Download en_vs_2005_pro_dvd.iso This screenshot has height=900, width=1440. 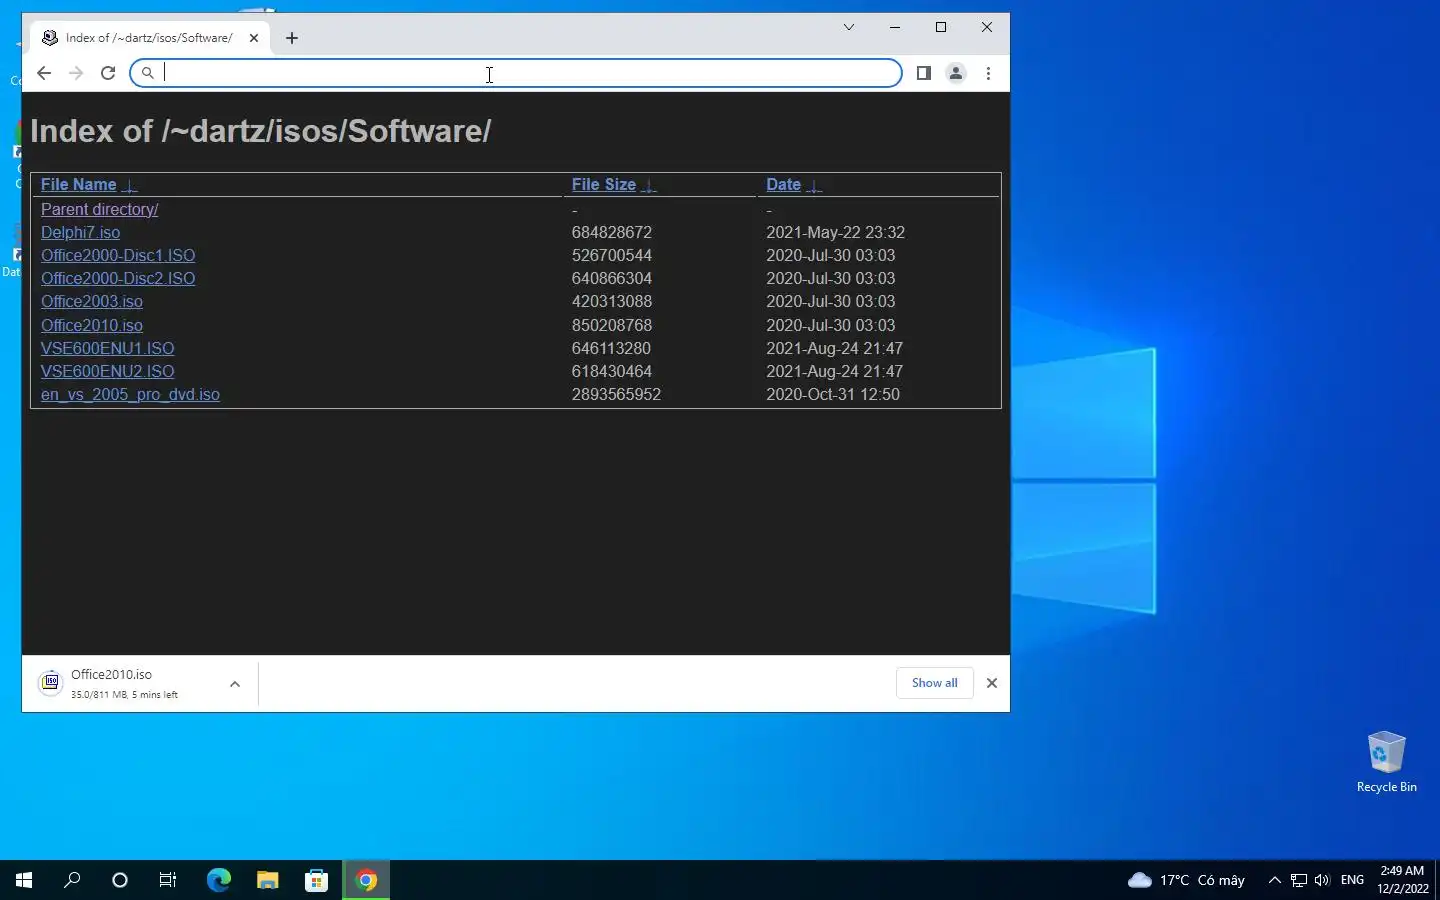(x=130, y=394)
